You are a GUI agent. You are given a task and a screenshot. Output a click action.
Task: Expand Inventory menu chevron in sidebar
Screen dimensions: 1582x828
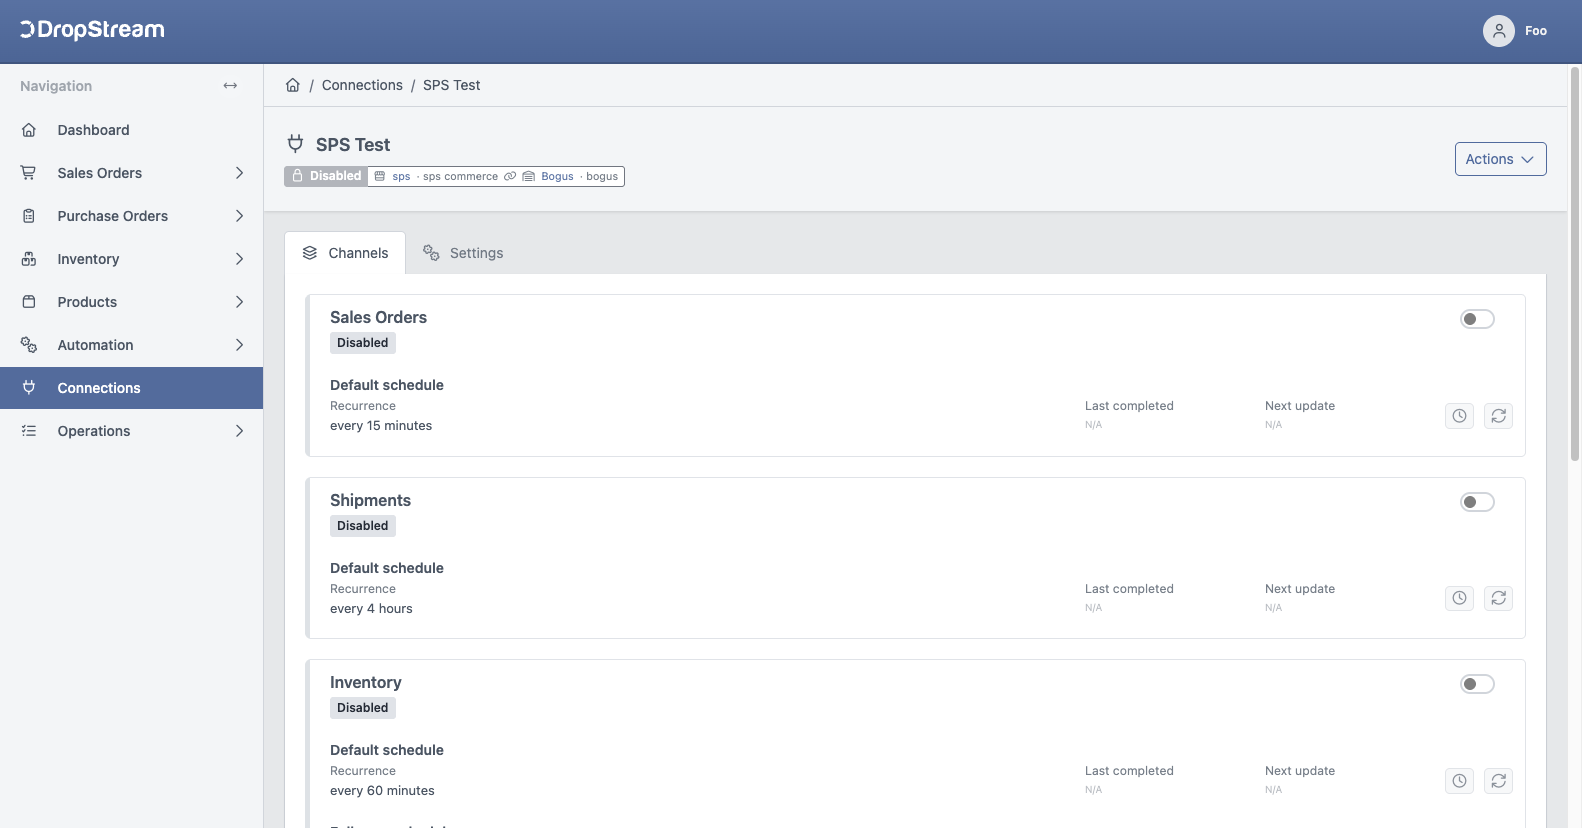[239, 259]
